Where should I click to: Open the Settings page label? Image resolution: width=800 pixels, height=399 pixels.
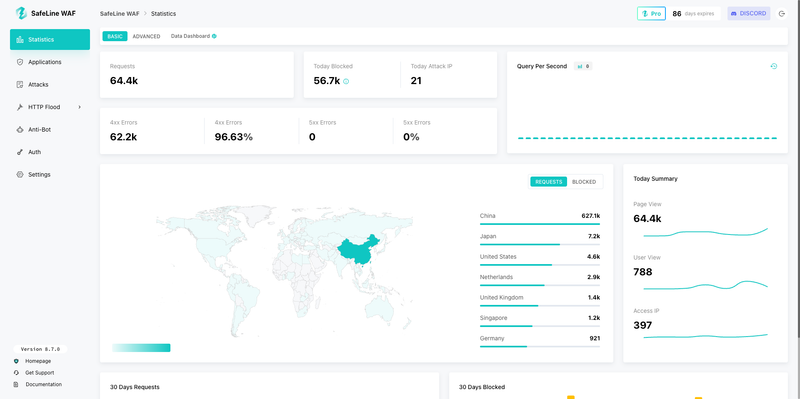(x=39, y=174)
